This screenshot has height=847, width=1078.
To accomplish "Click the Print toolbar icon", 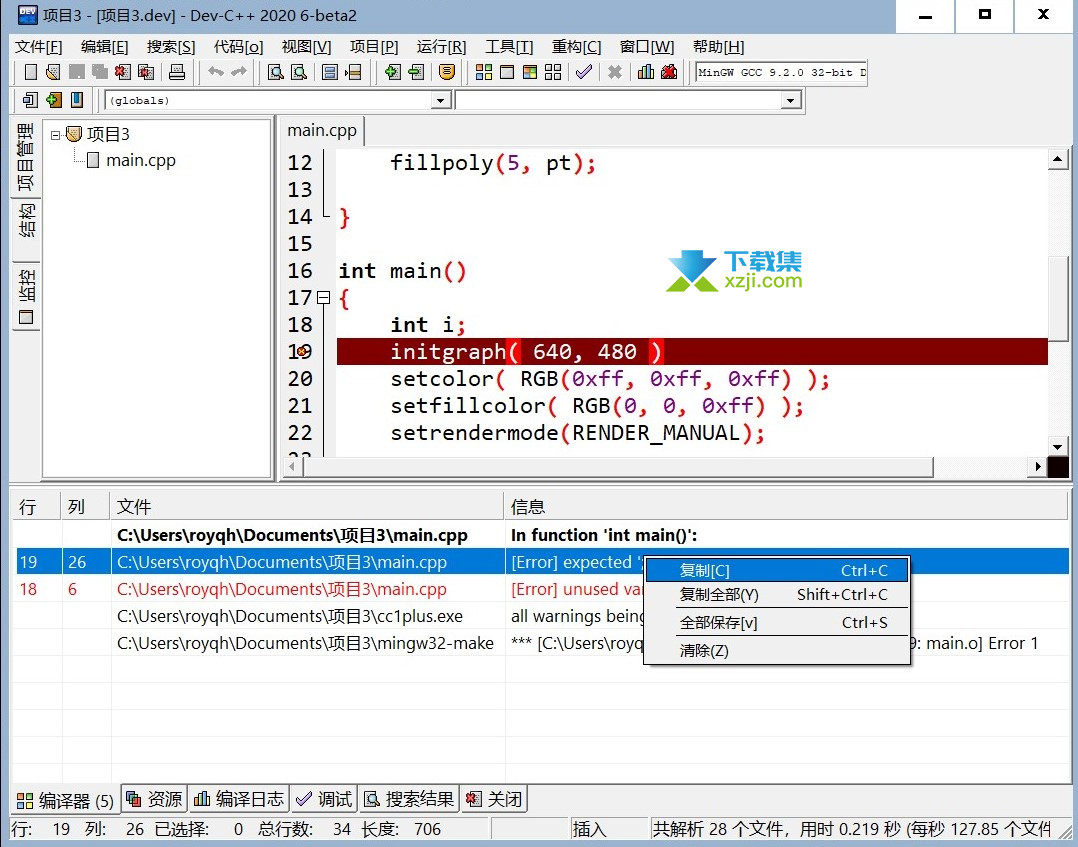I will click(x=177, y=72).
